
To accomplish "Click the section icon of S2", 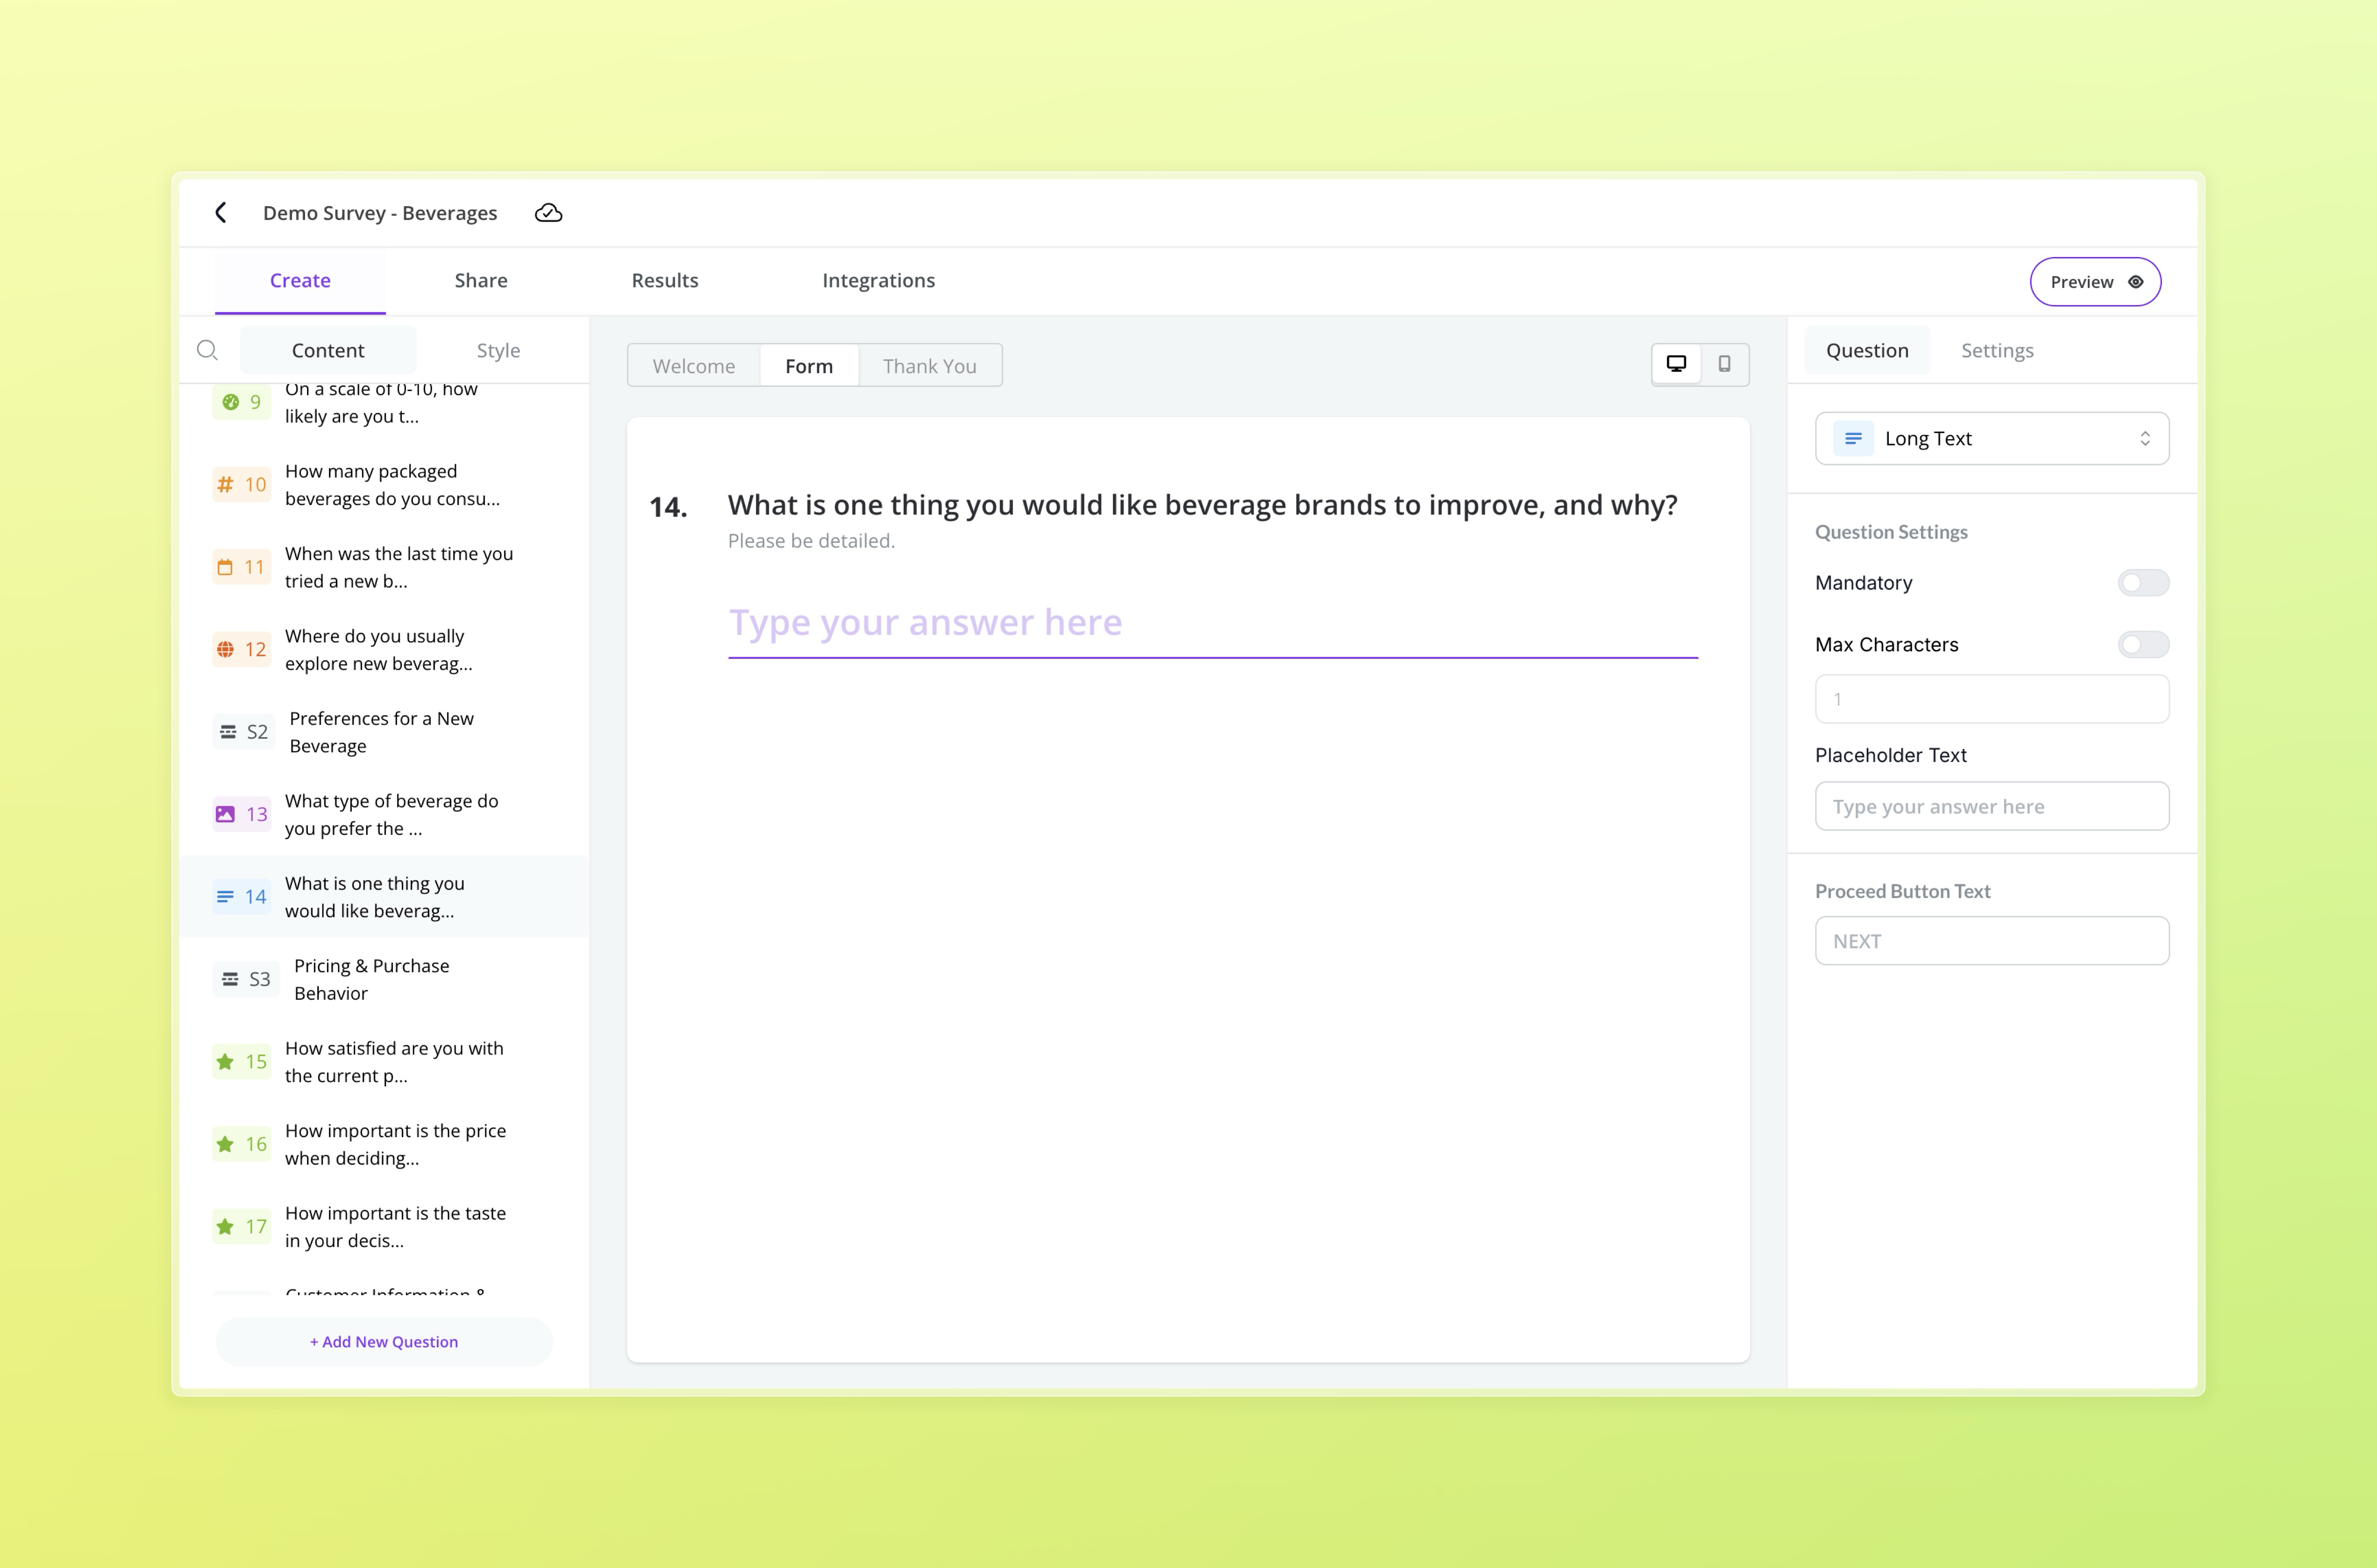I will click(x=228, y=732).
